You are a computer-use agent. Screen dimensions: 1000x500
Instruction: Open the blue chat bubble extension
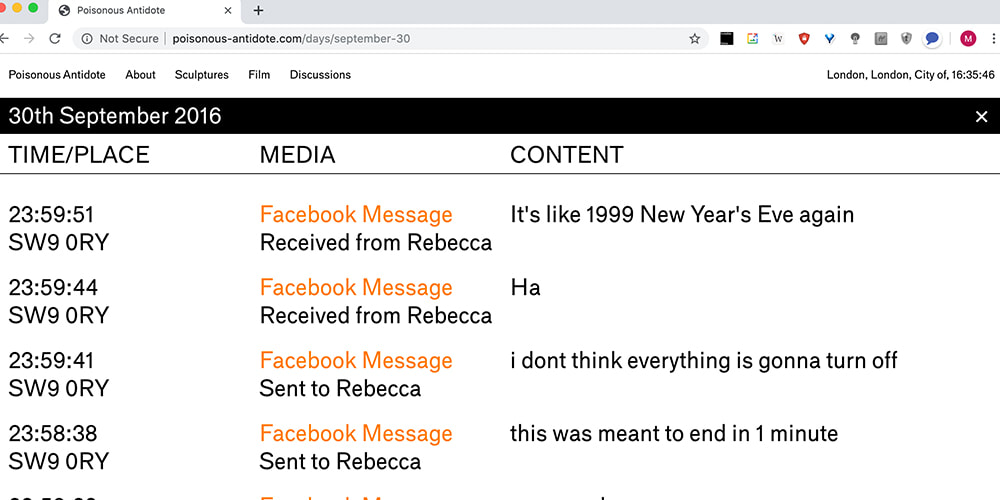click(932, 39)
